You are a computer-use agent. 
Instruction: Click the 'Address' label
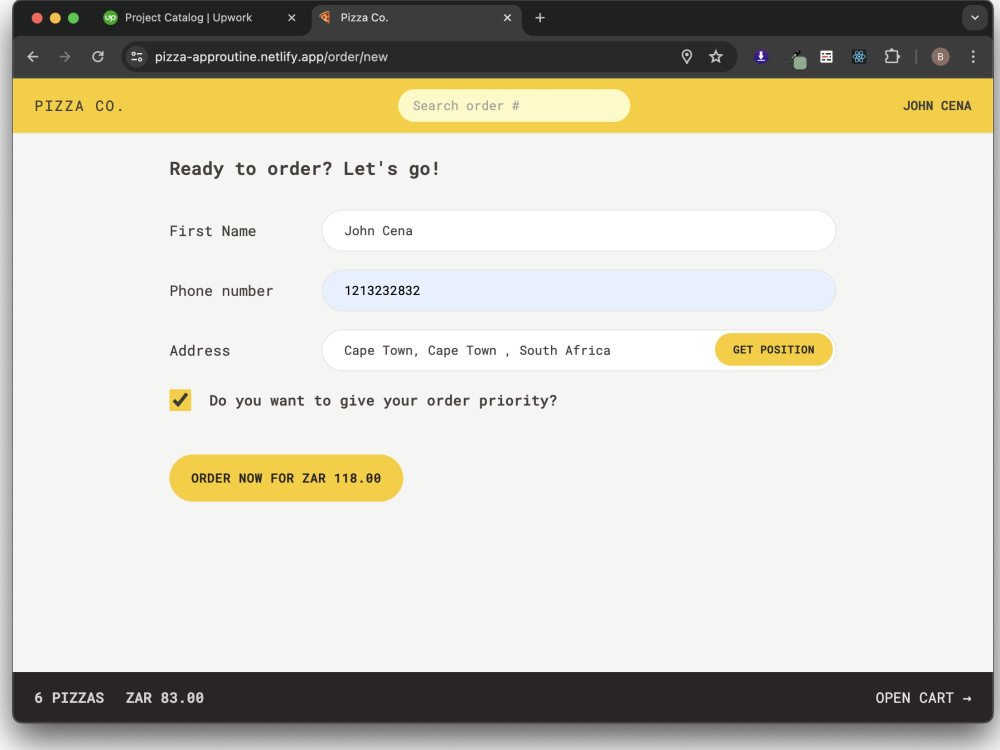(x=200, y=350)
